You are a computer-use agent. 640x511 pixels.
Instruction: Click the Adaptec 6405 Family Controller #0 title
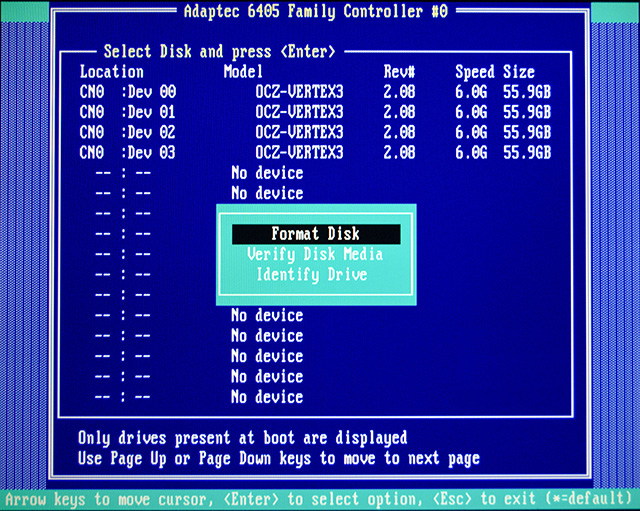point(316,11)
